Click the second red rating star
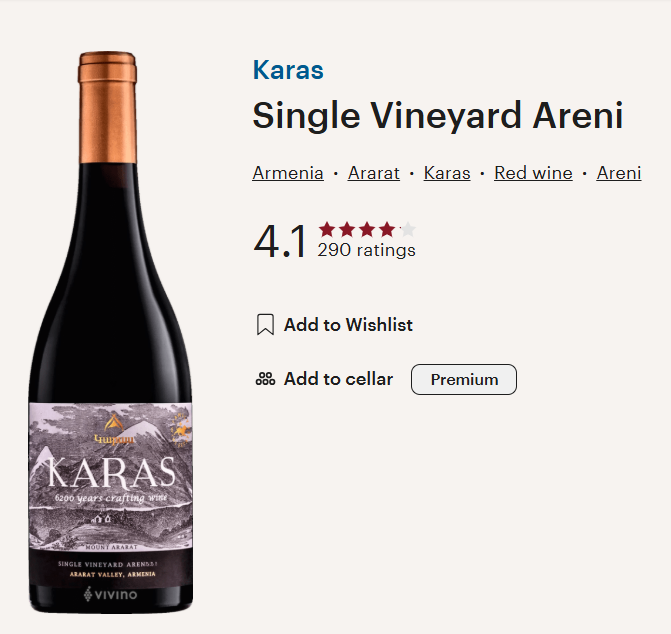 pos(347,229)
